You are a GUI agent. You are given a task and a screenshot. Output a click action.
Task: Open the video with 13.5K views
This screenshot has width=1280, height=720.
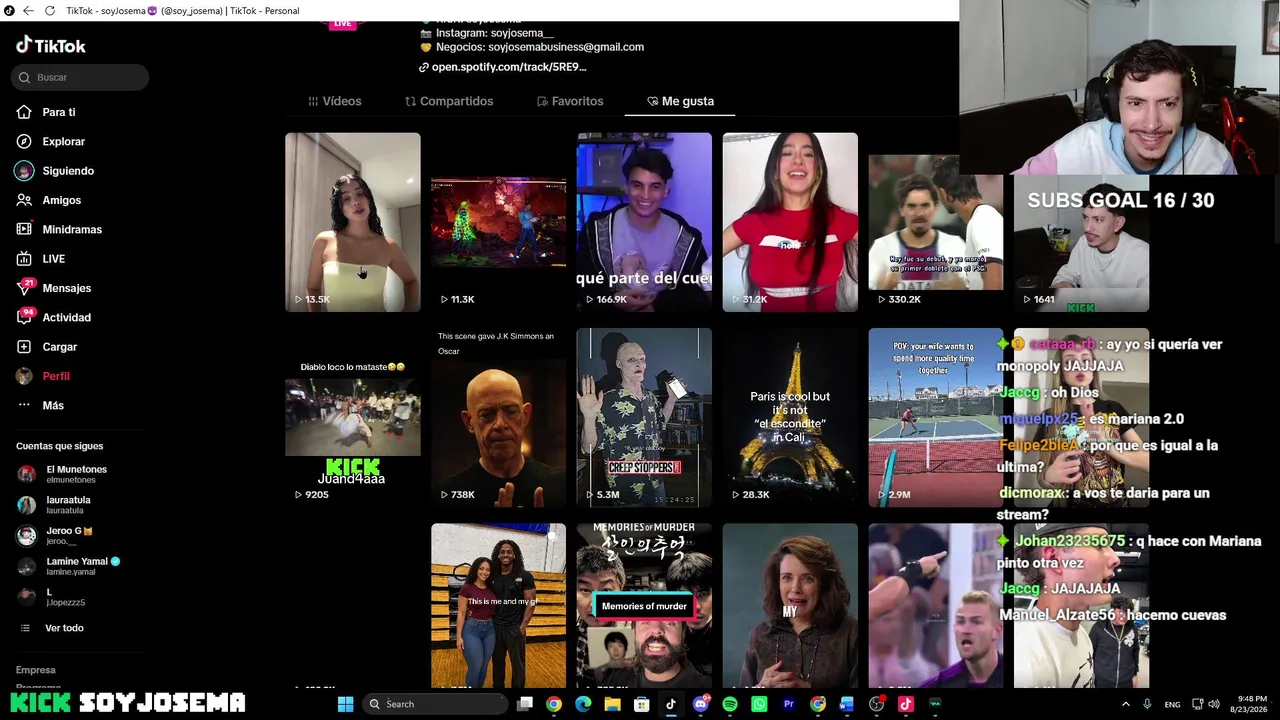pos(353,222)
